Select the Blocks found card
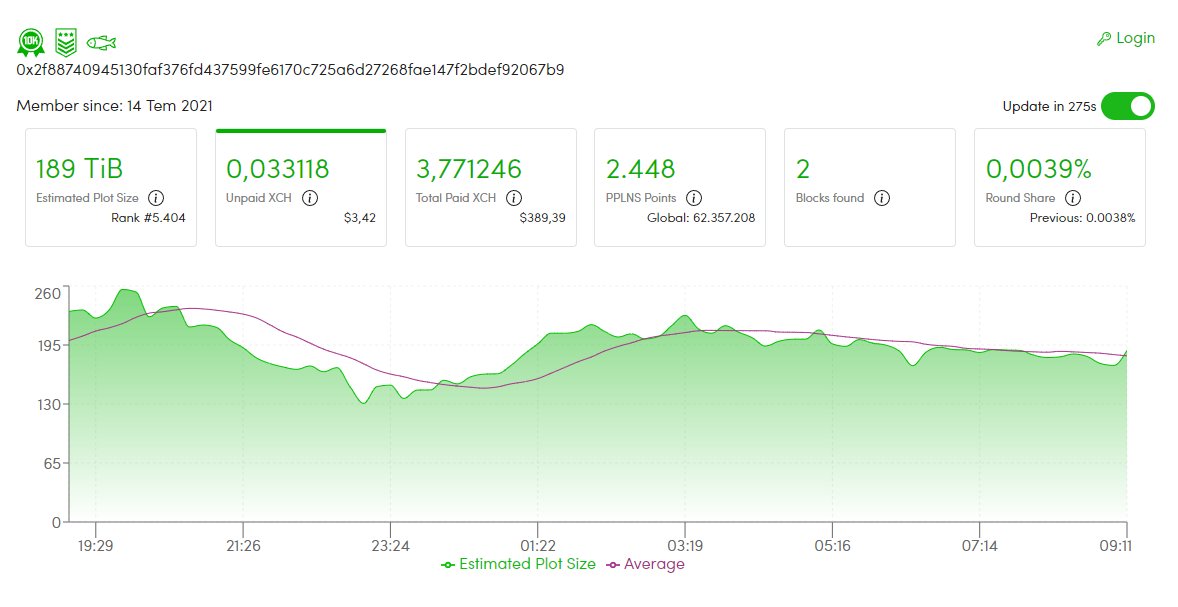Viewport: 1178px width, 607px height. [x=870, y=187]
